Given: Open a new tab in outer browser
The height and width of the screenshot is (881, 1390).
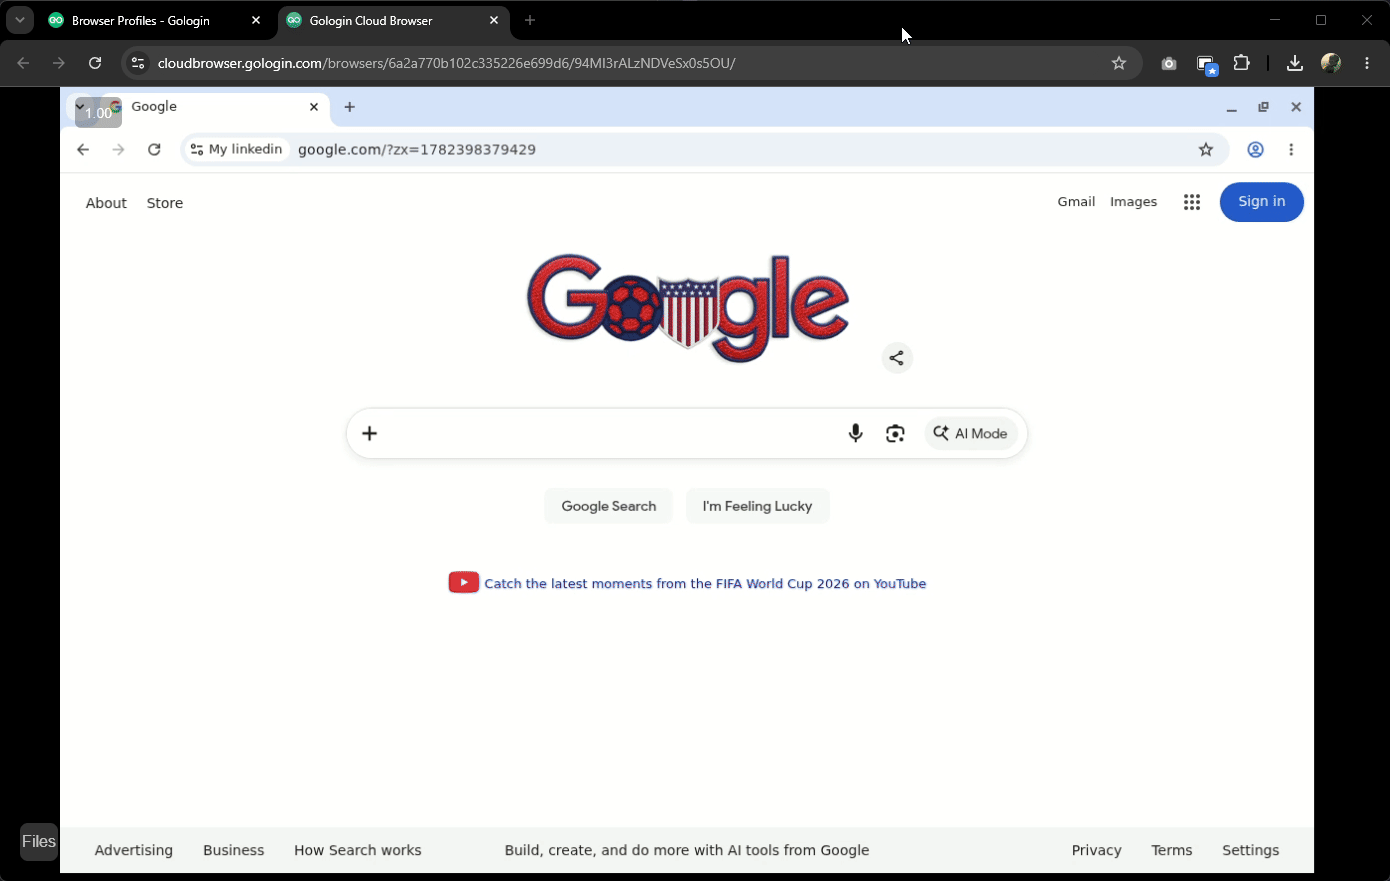Looking at the screenshot, I should (x=530, y=20).
